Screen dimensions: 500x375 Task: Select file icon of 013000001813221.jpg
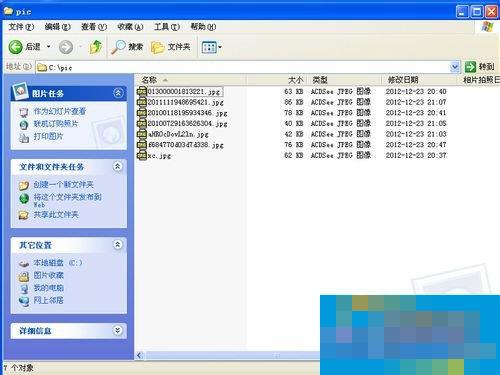pyautogui.click(x=142, y=91)
